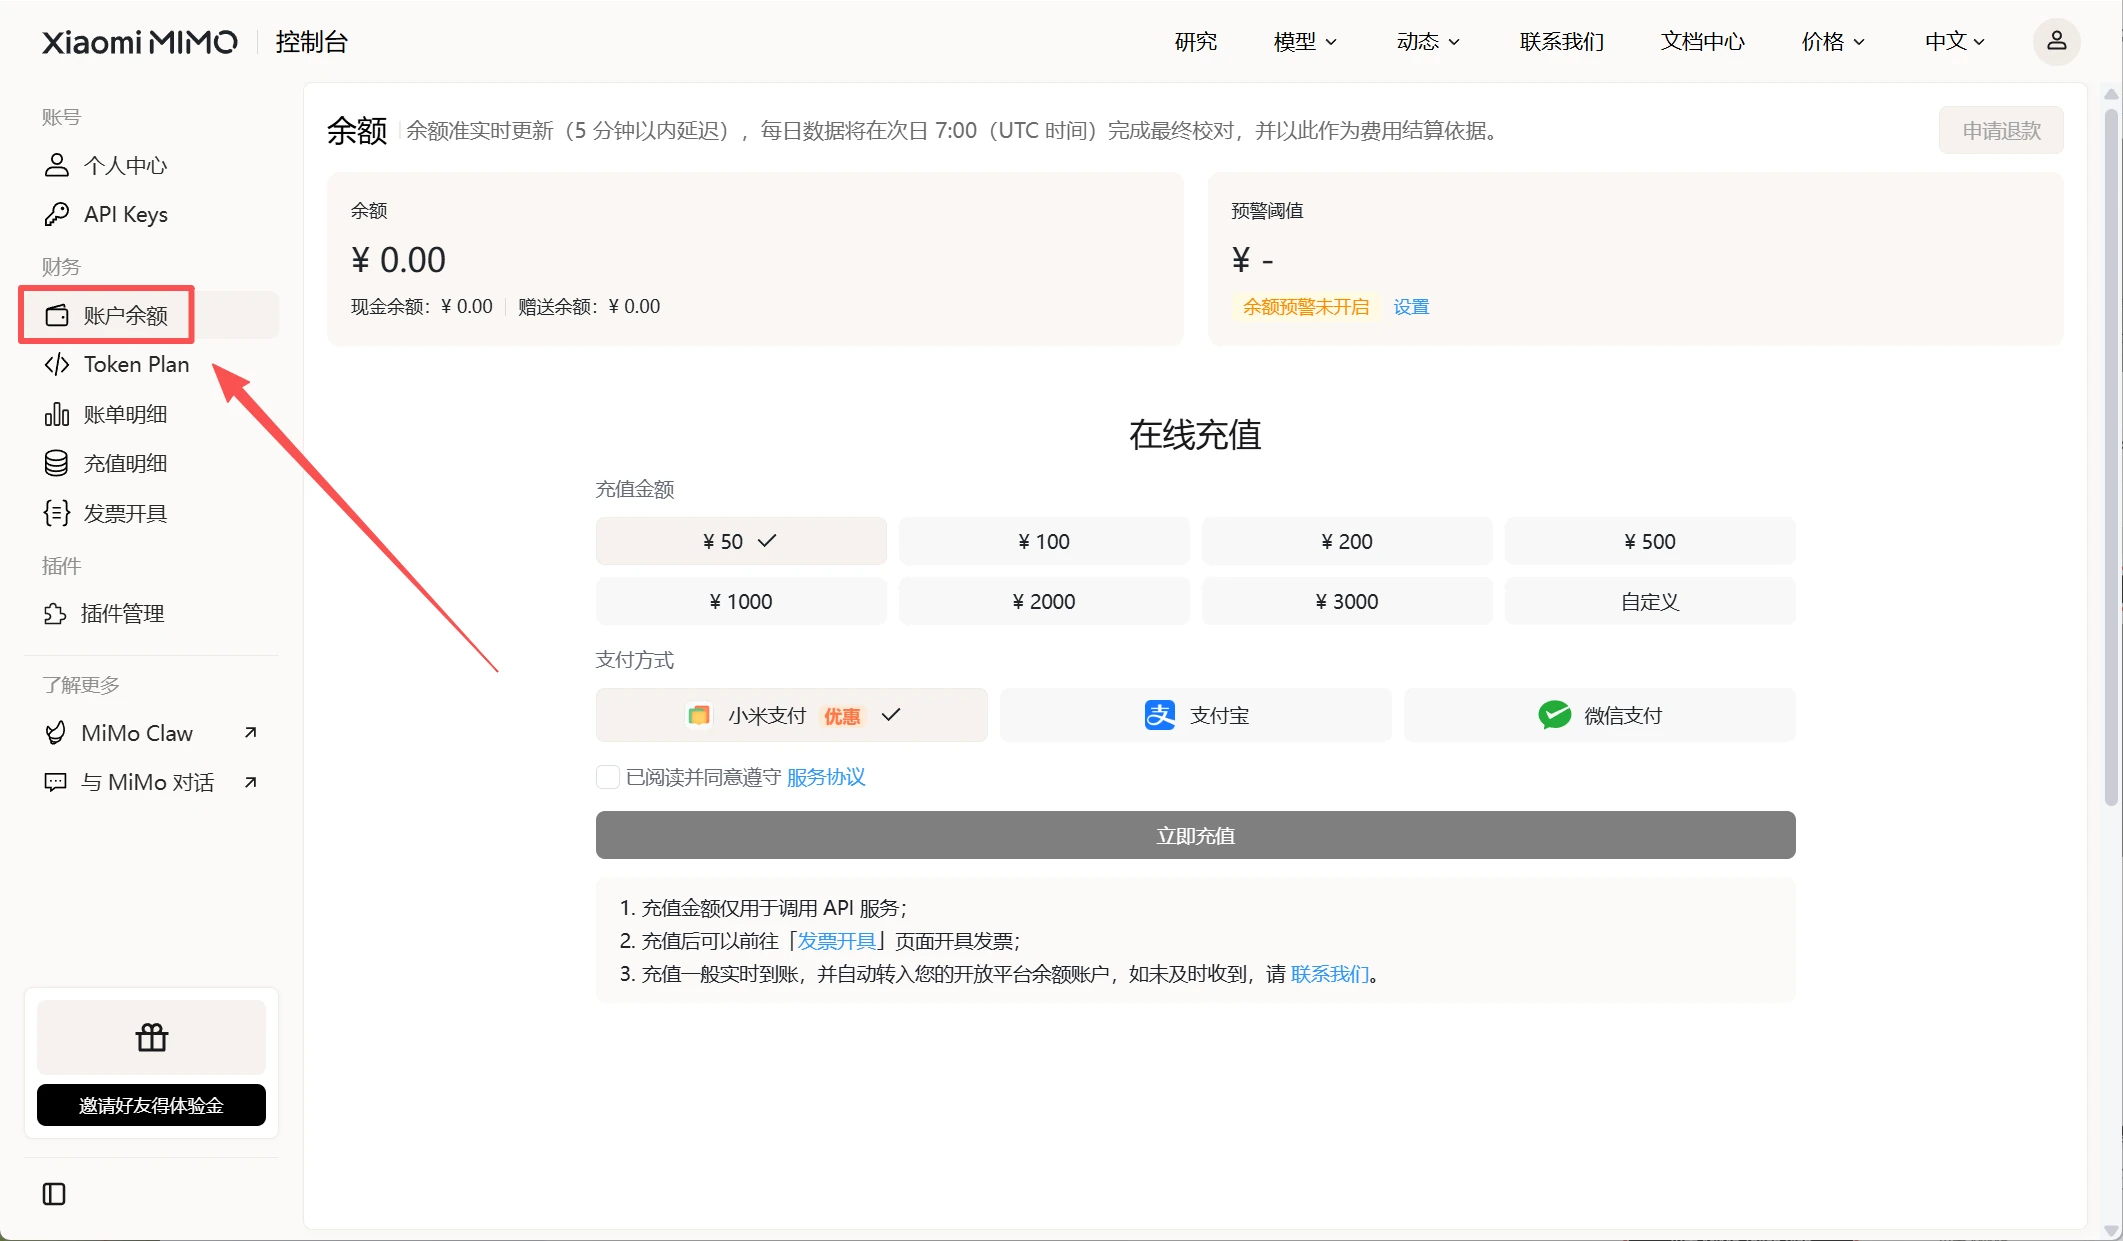Go to Token Plan in sidebar
Image resolution: width=2123 pixels, height=1241 pixels.
pyautogui.click(x=151, y=364)
